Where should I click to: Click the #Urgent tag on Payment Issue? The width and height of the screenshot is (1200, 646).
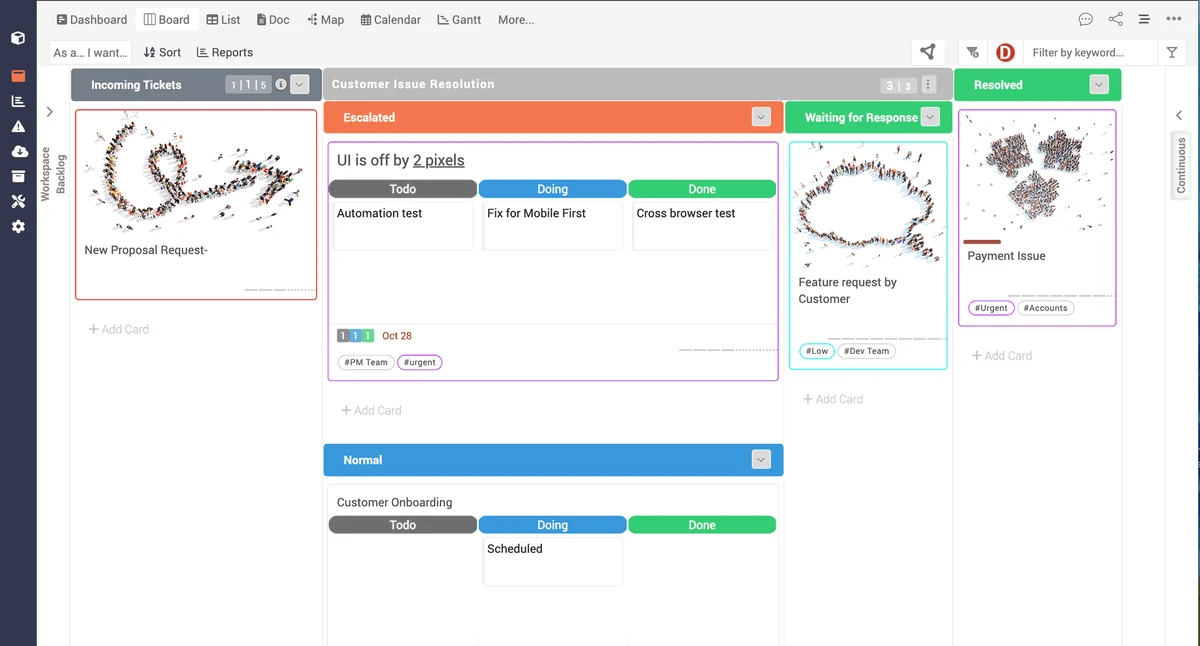(x=991, y=308)
